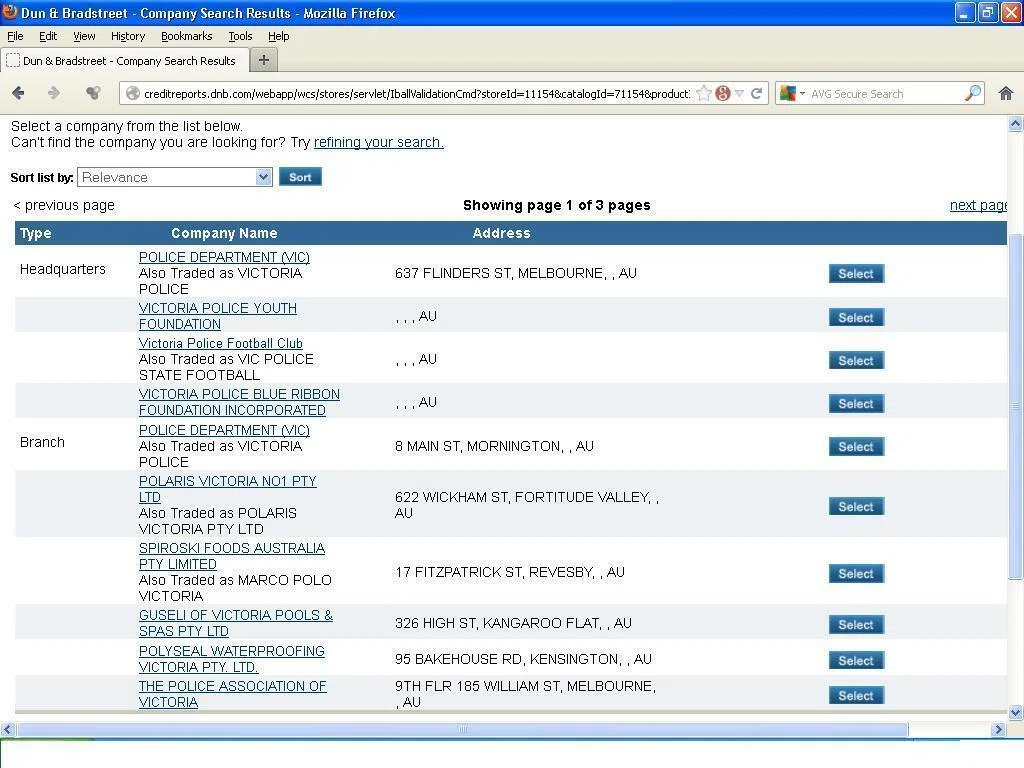Select the 8 MAIN ST Mornington branch
Viewport: 1024px width, 768px height.
click(856, 447)
